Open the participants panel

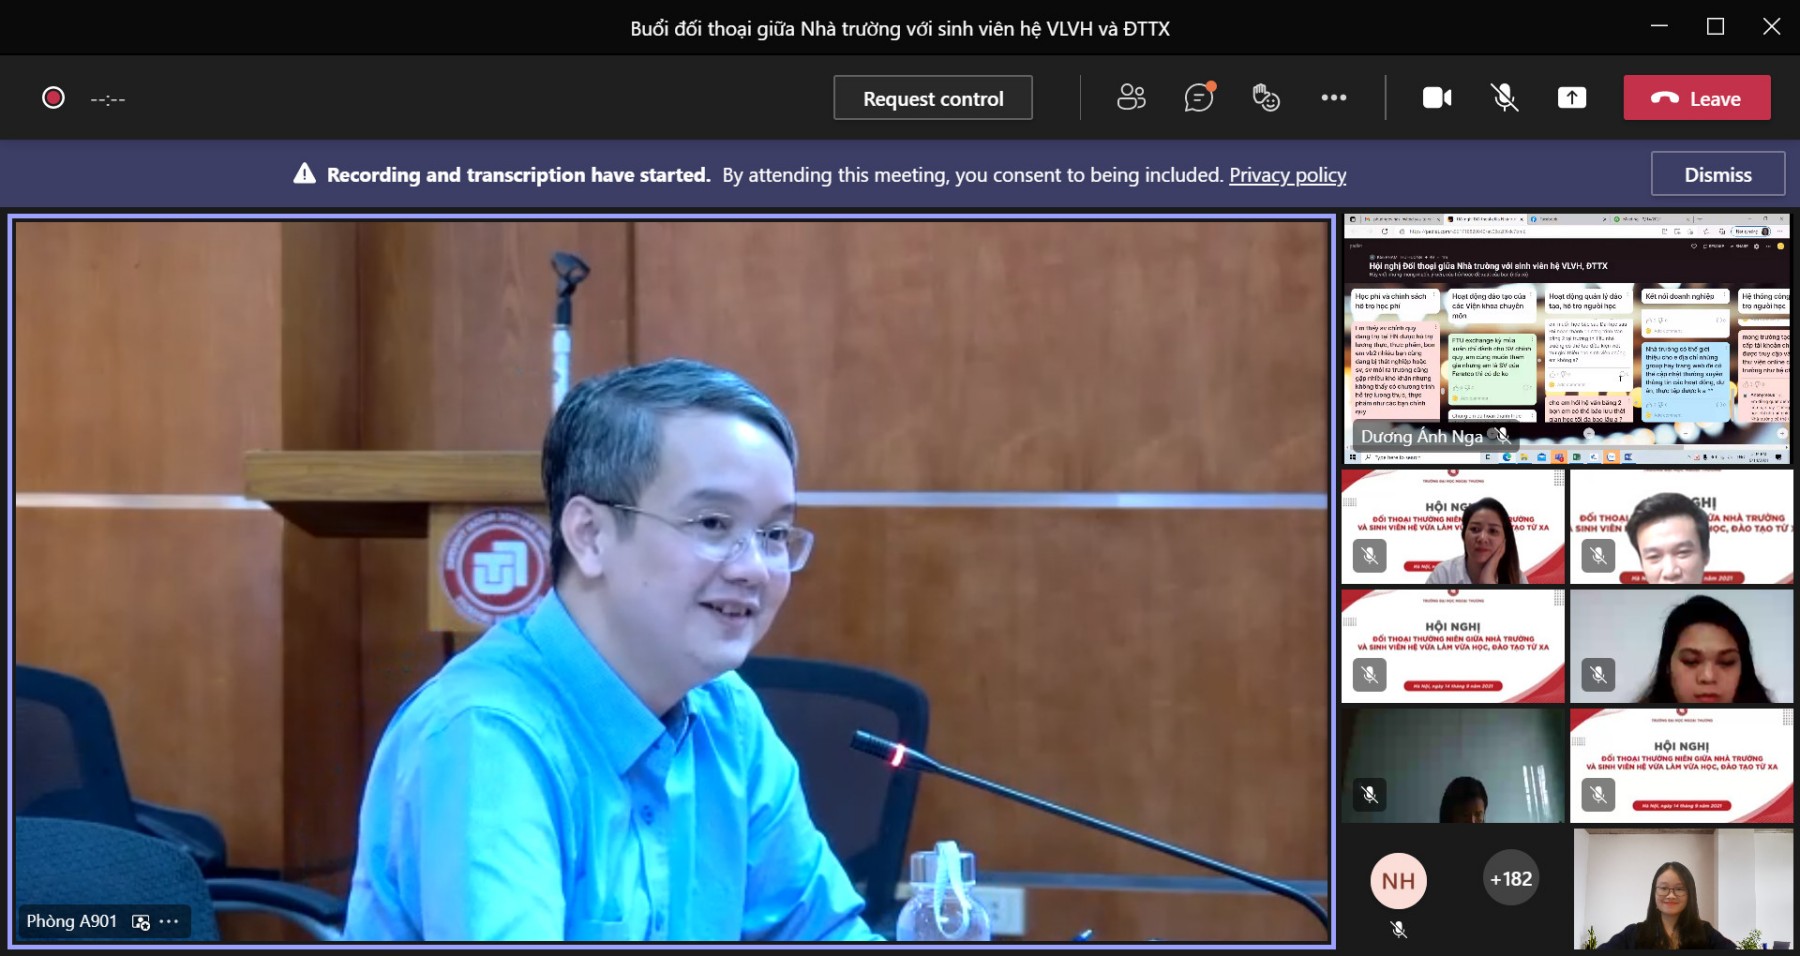click(x=1131, y=98)
